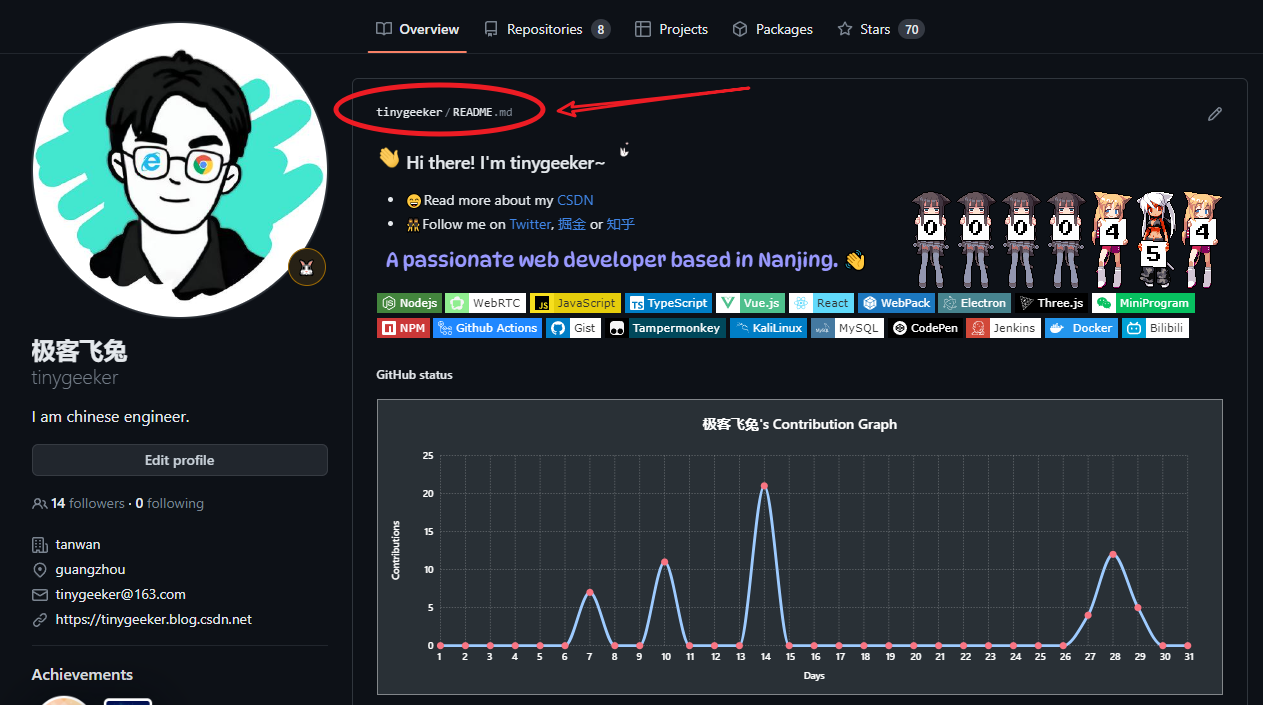Screen dimensions: 1263x705
Task: Click the NPM badge
Action: 403,327
